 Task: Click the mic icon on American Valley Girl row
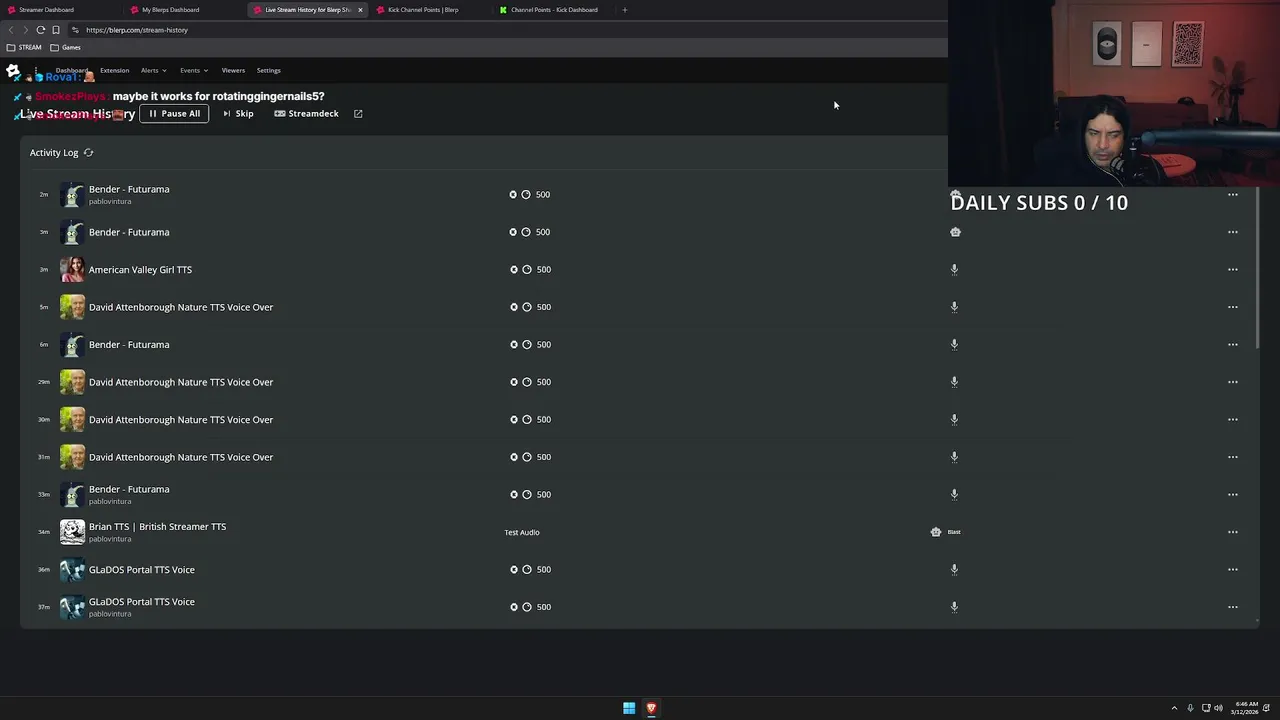(x=954, y=269)
